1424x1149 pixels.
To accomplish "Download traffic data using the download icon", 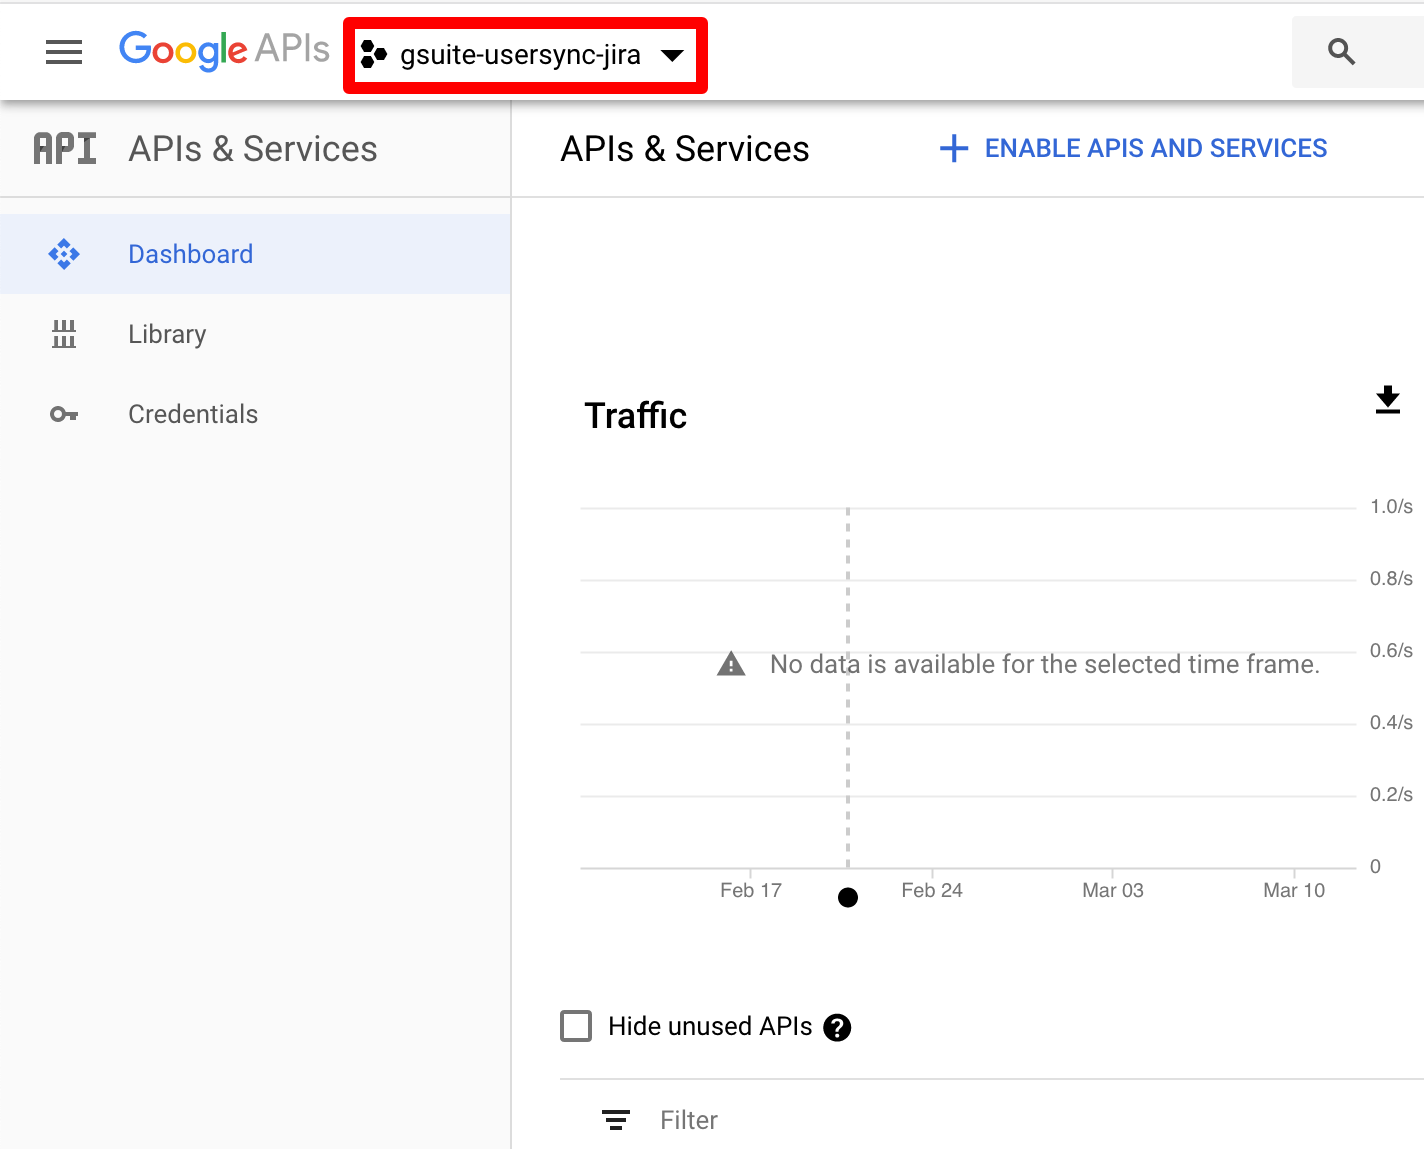I will click(x=1388, y=400).
